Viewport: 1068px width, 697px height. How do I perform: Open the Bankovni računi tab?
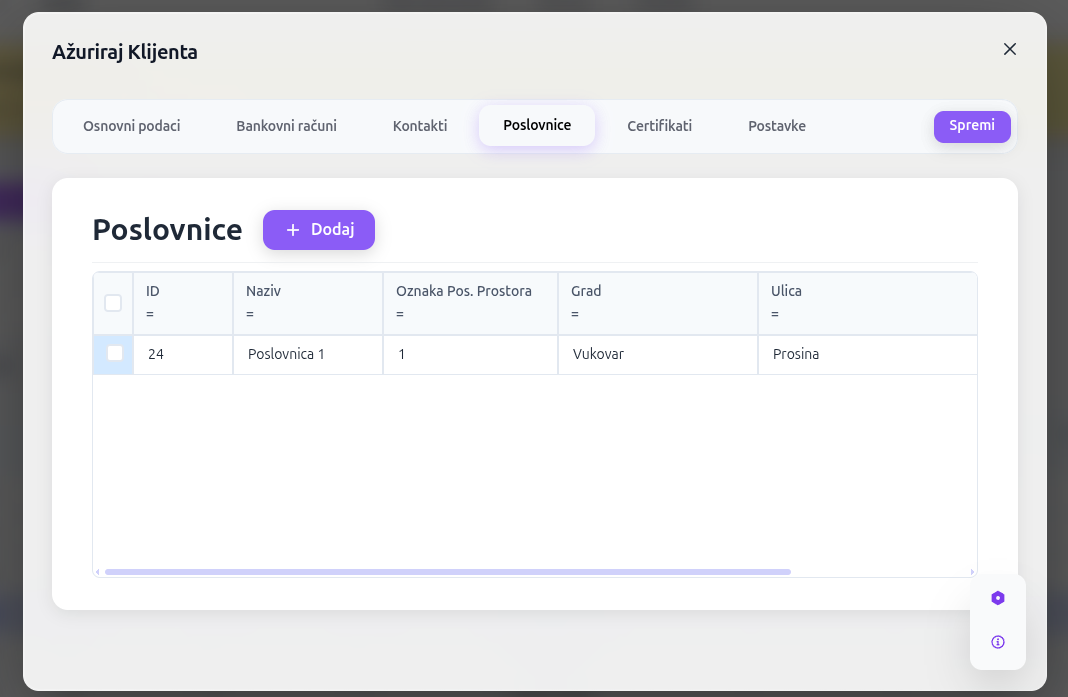click(286, 126)
